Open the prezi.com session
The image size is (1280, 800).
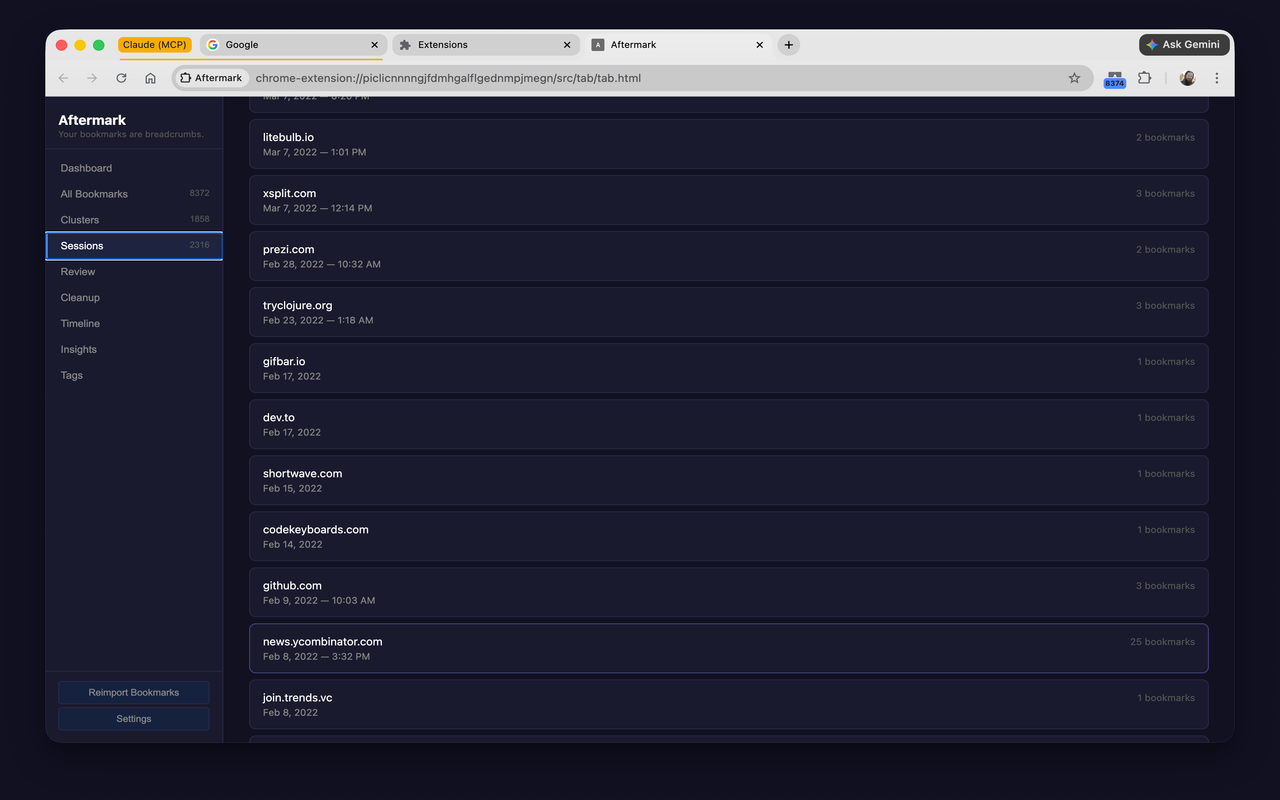(728, 256)
